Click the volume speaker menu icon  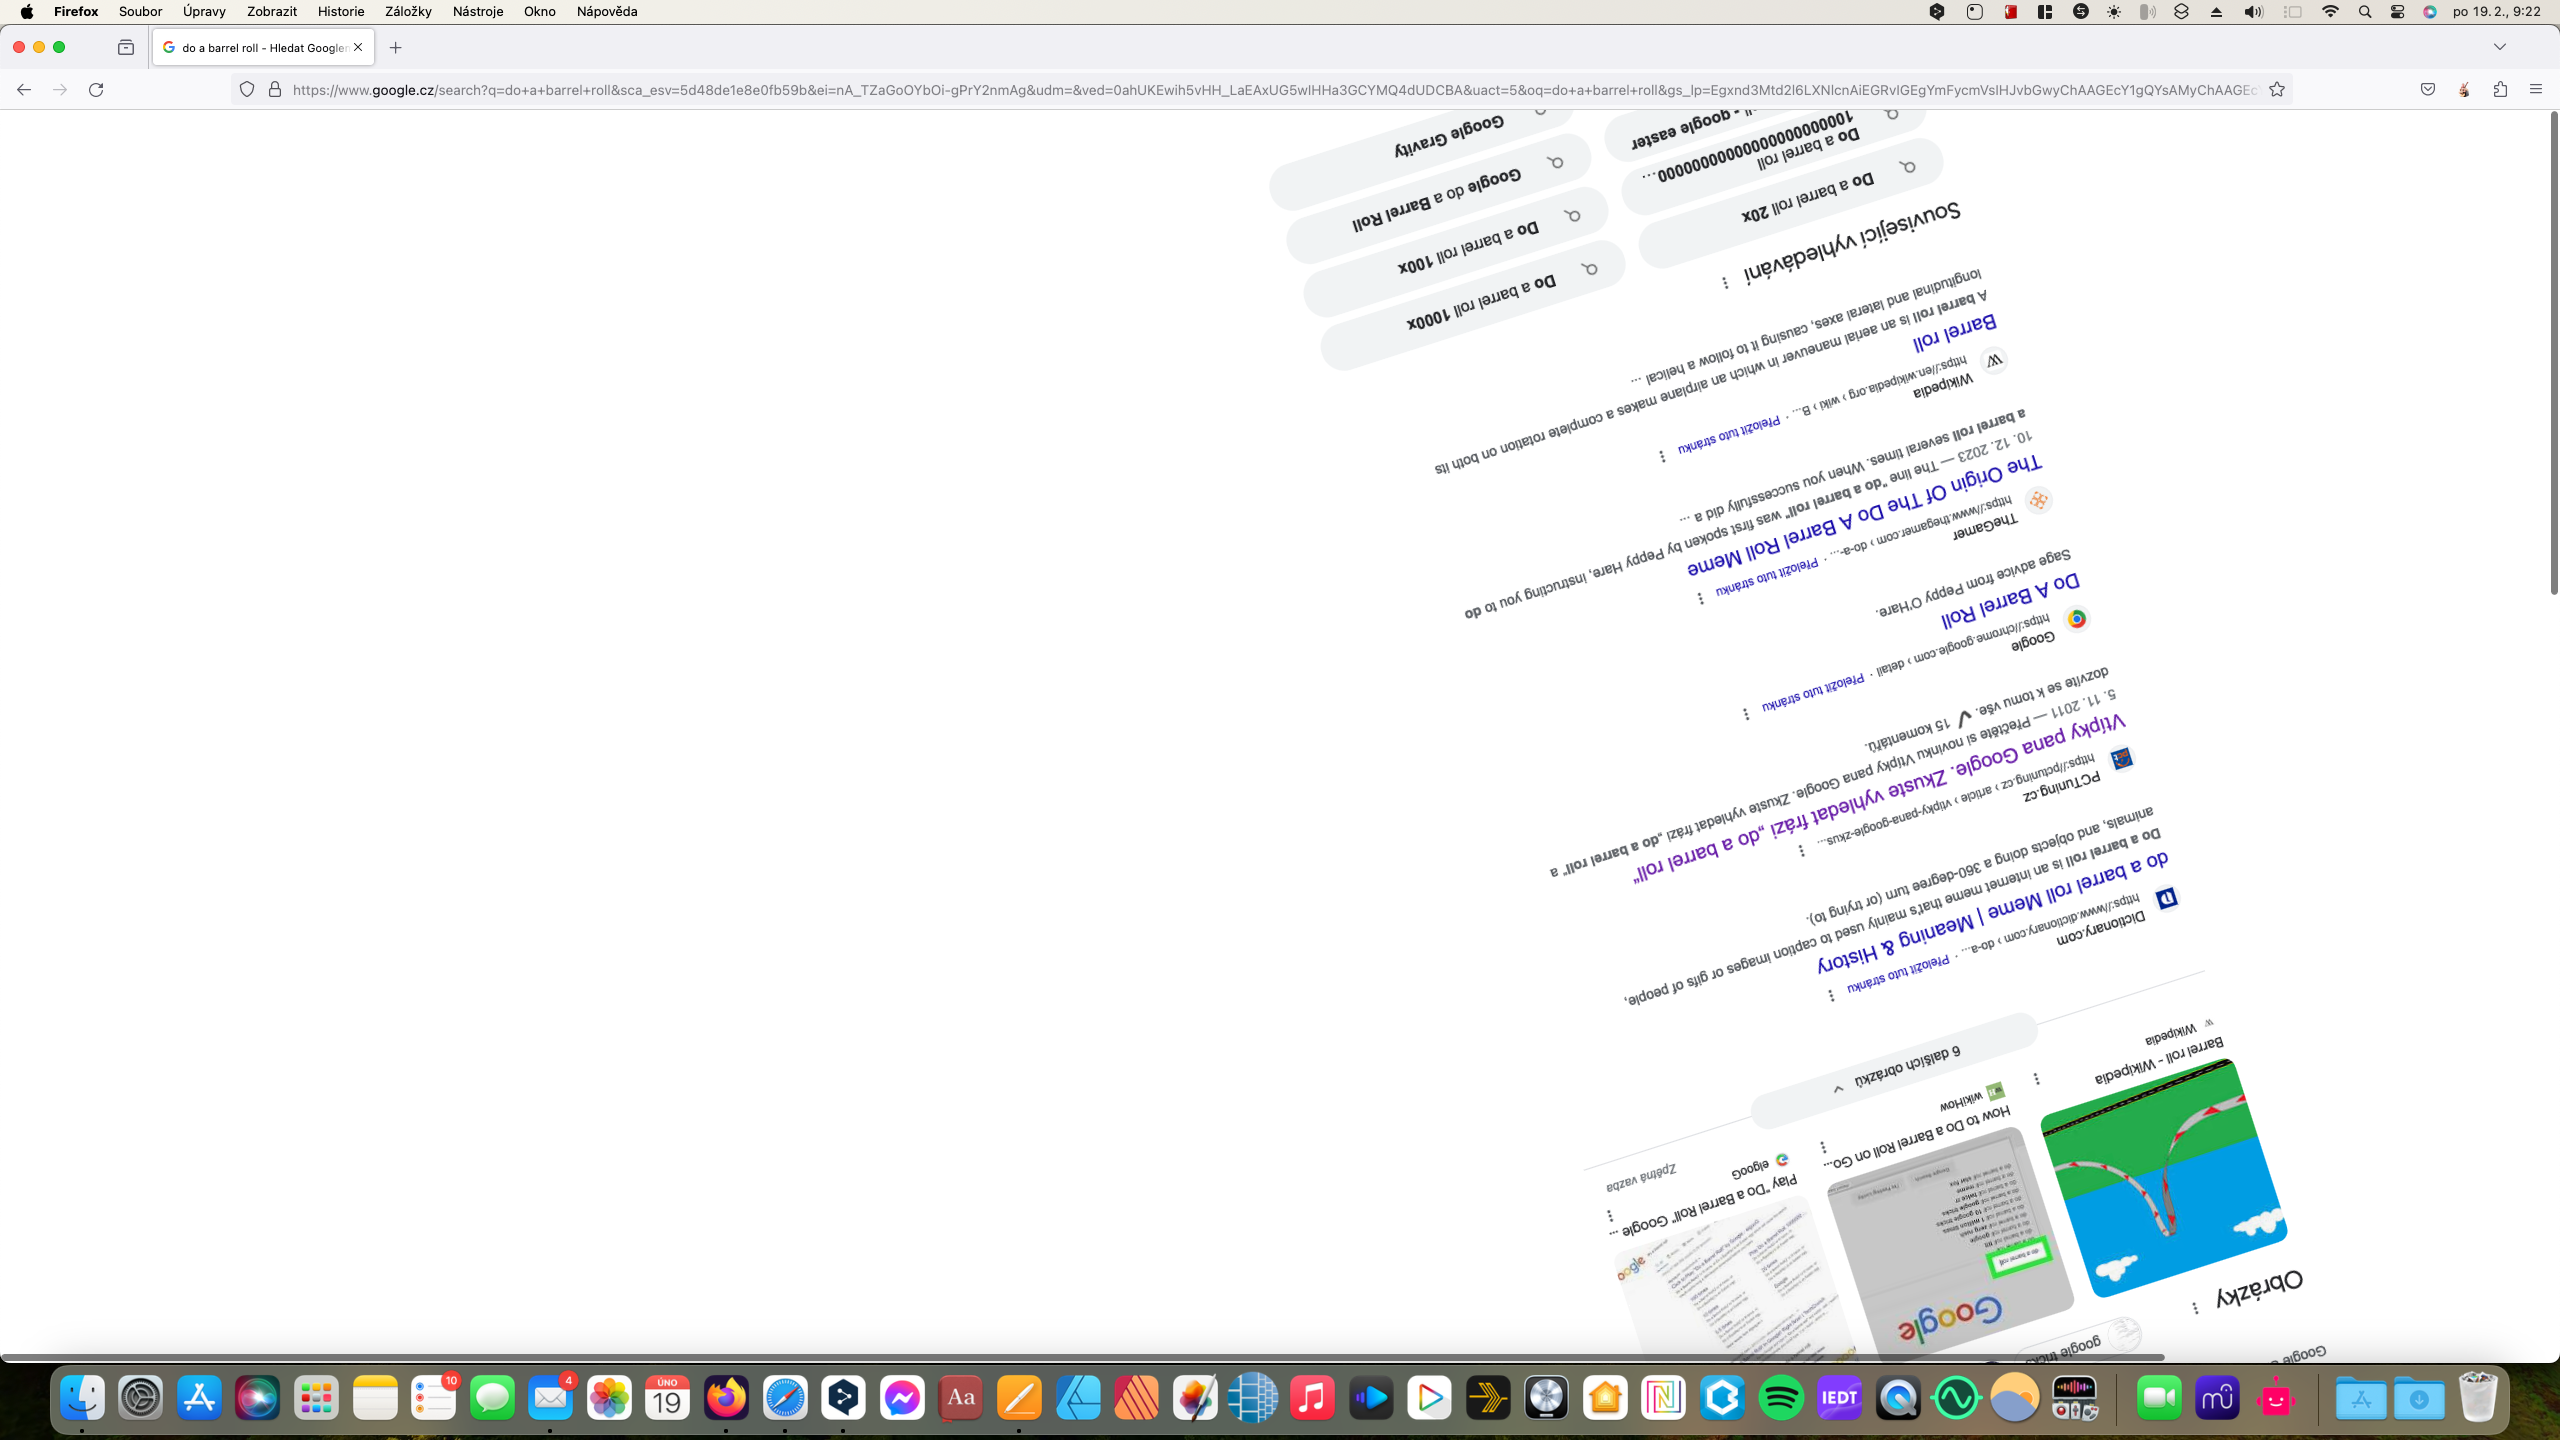[2253, 12]
